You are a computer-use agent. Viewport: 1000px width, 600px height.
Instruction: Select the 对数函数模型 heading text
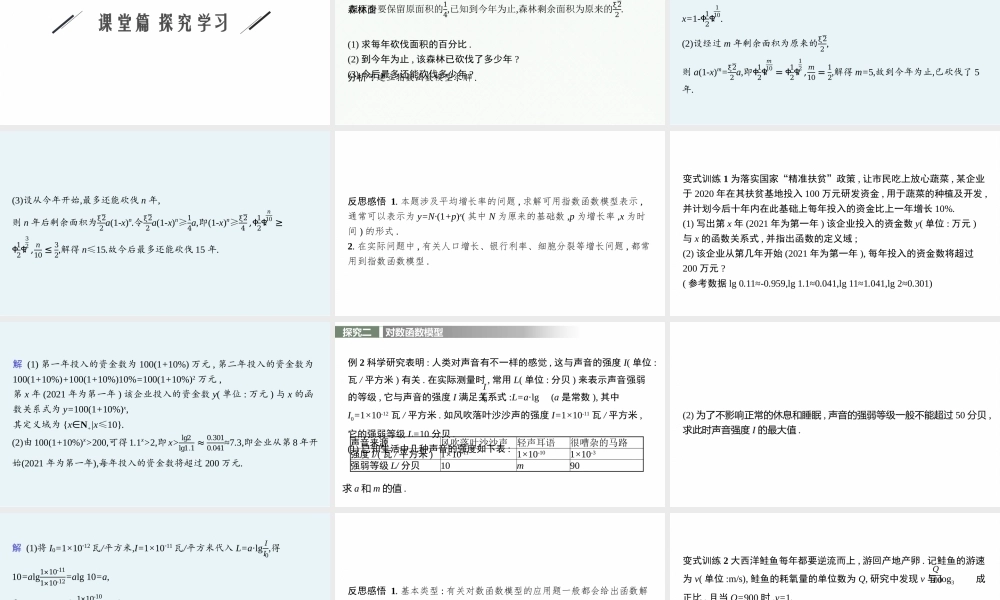tap(415, 330)
